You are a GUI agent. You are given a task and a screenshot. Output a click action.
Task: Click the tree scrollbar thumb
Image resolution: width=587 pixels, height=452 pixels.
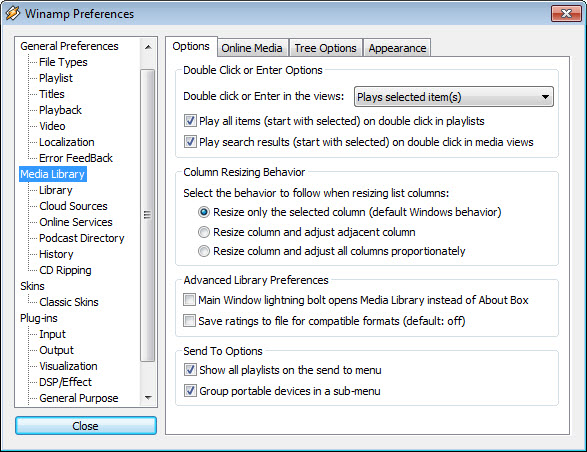click(x=147, y=215)
